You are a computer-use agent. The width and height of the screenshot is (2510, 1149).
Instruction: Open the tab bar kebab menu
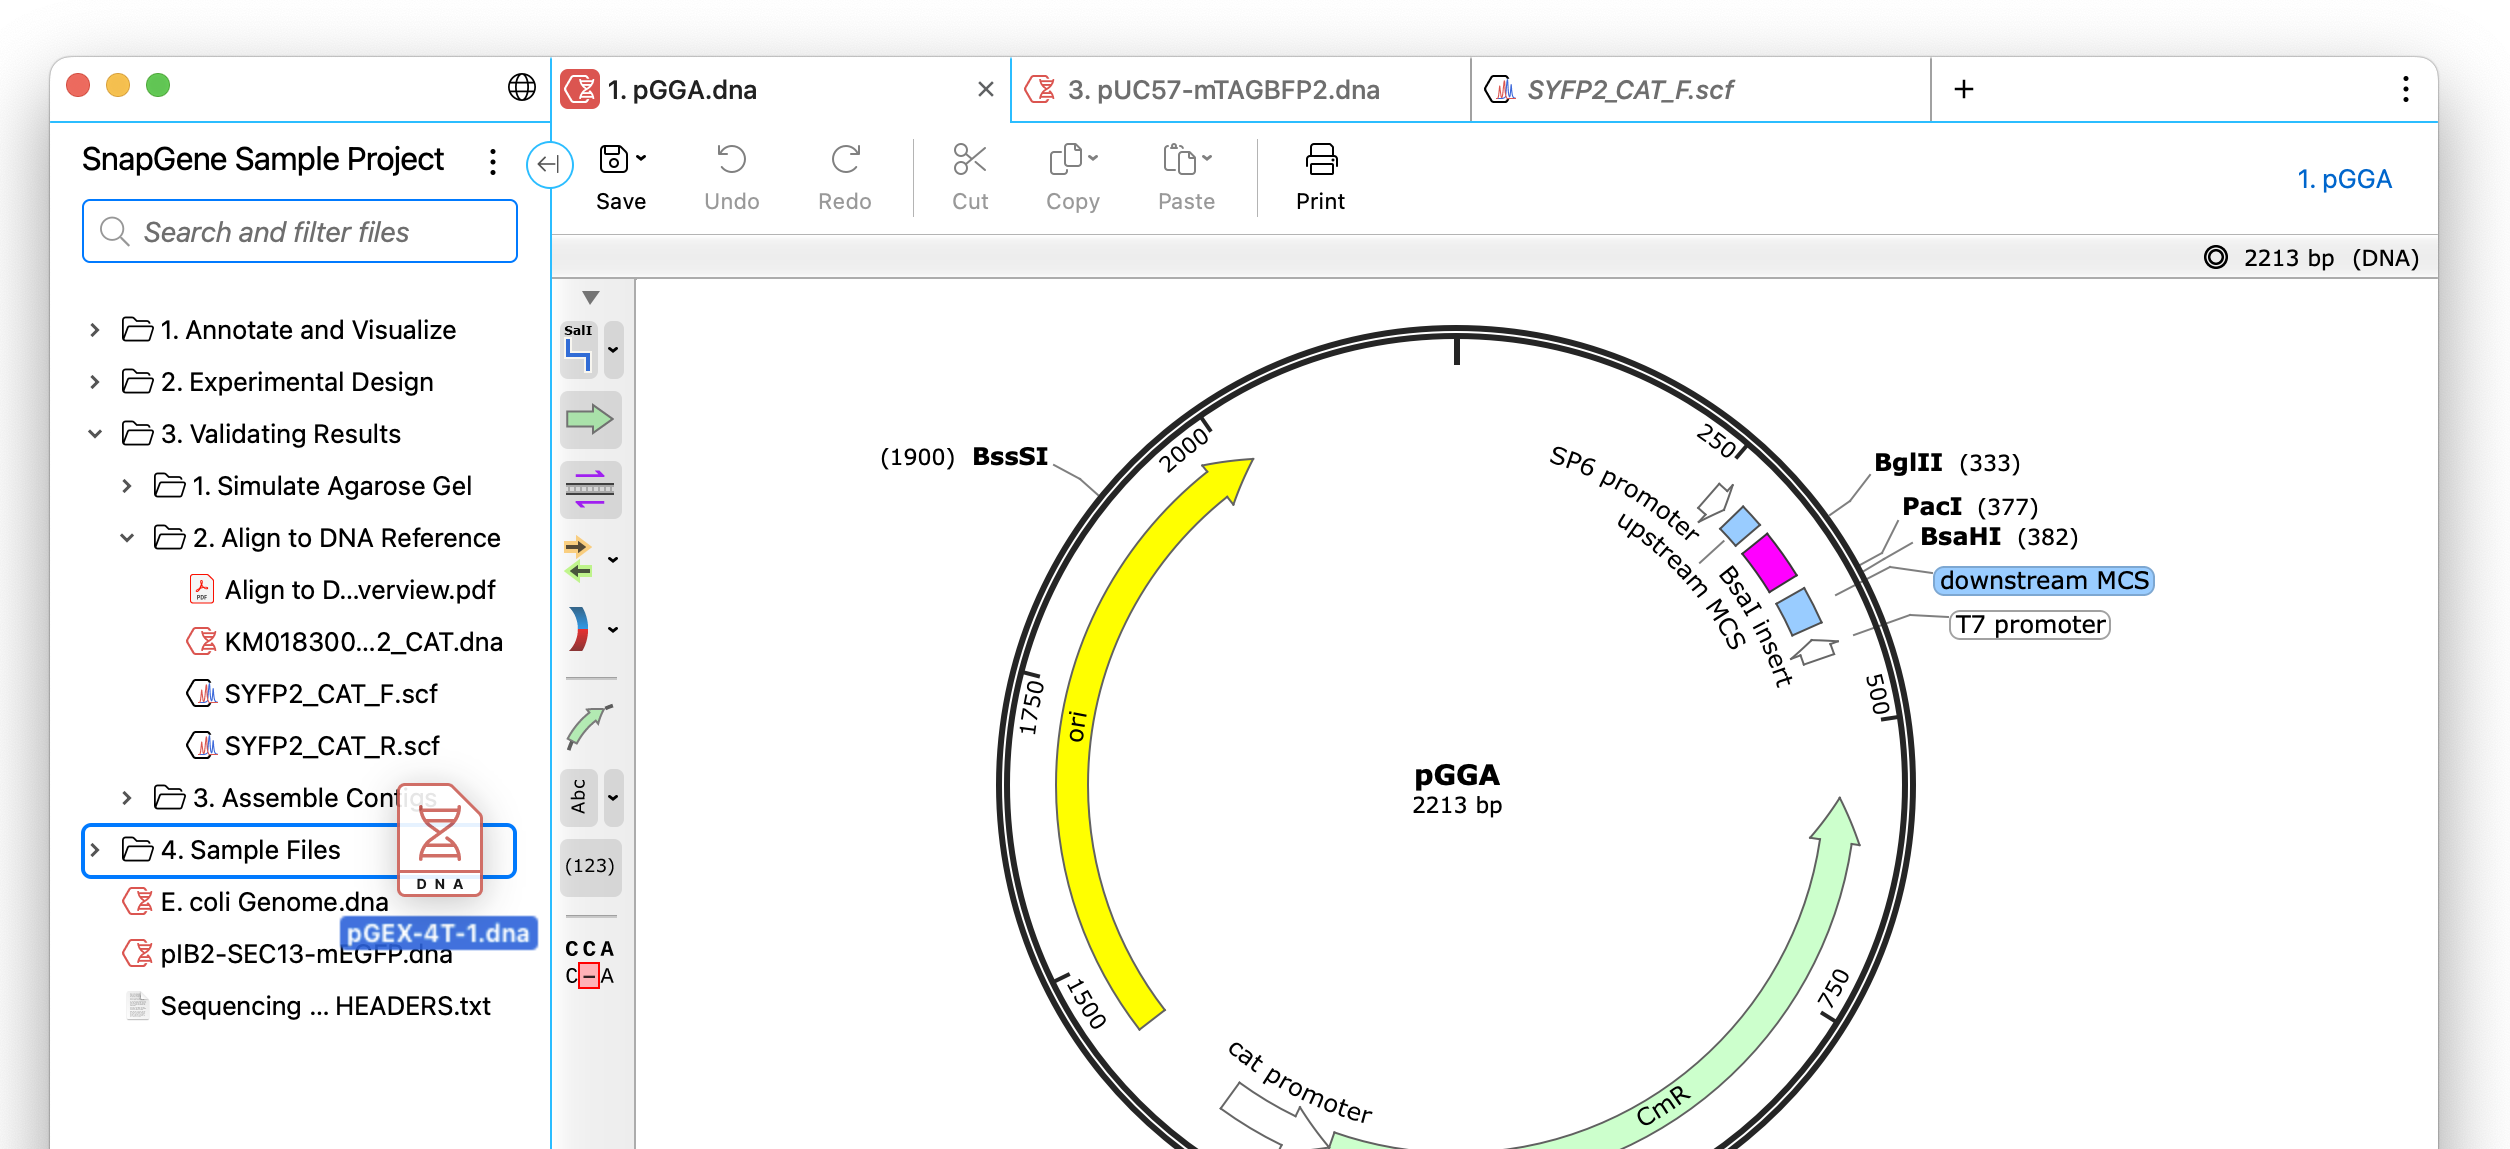tap(2405, 89)
